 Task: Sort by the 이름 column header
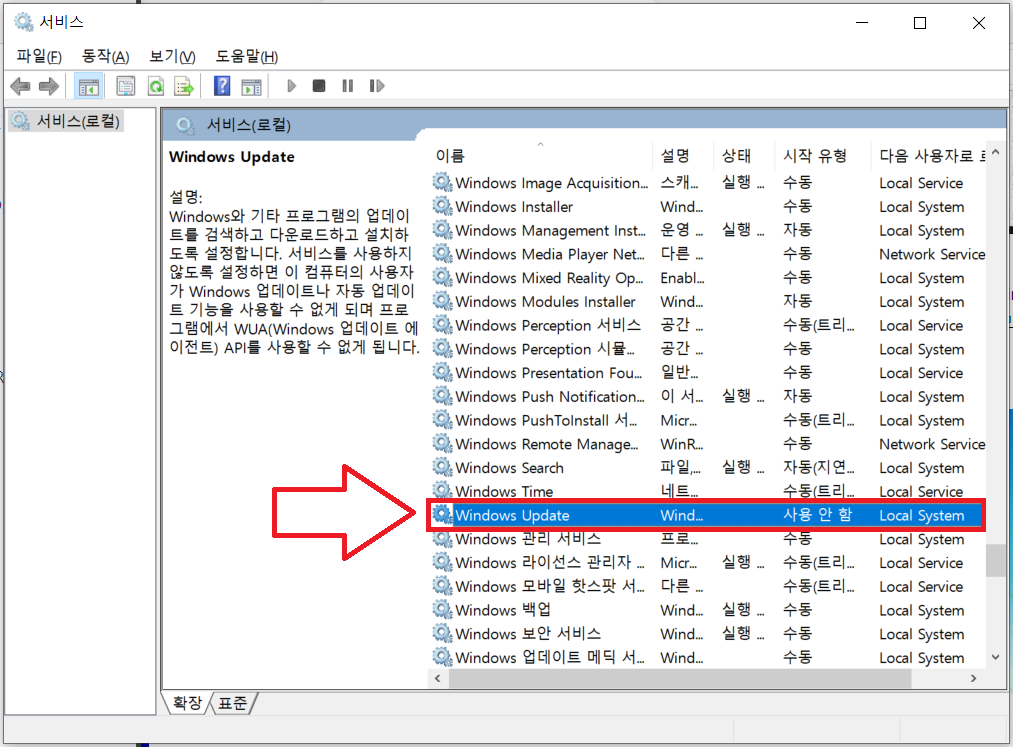click(x=540, y=155)
